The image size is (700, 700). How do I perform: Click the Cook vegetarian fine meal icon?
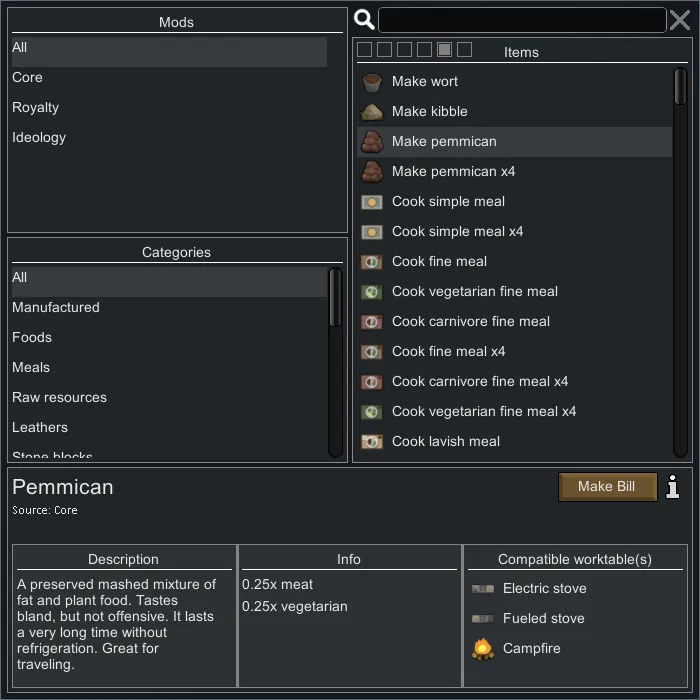(x=372, y=292)
